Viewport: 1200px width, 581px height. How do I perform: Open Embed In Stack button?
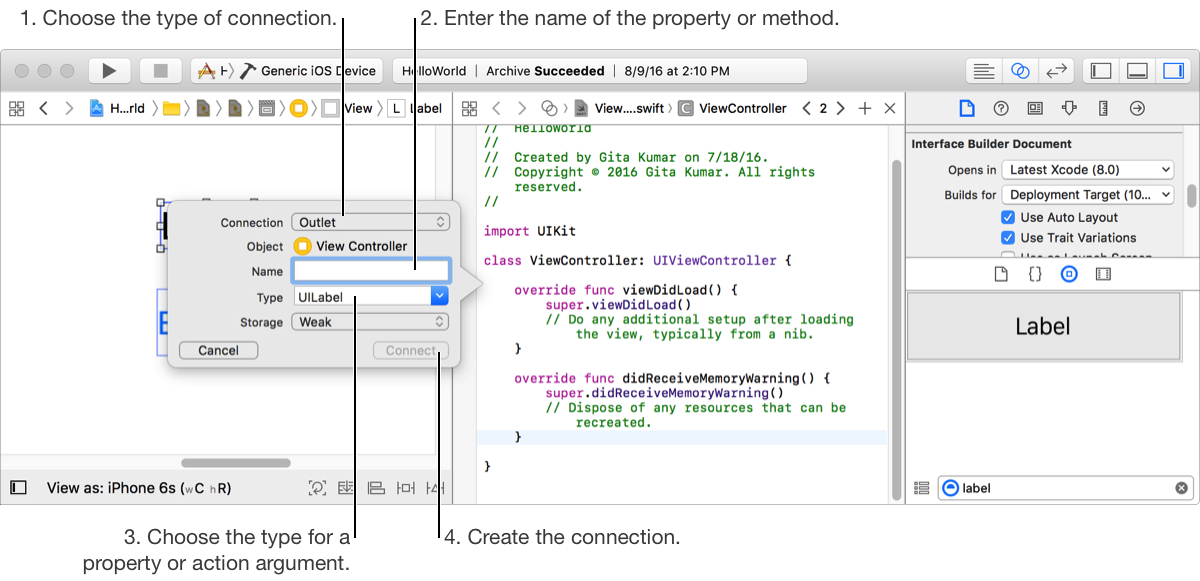[347, 488]
